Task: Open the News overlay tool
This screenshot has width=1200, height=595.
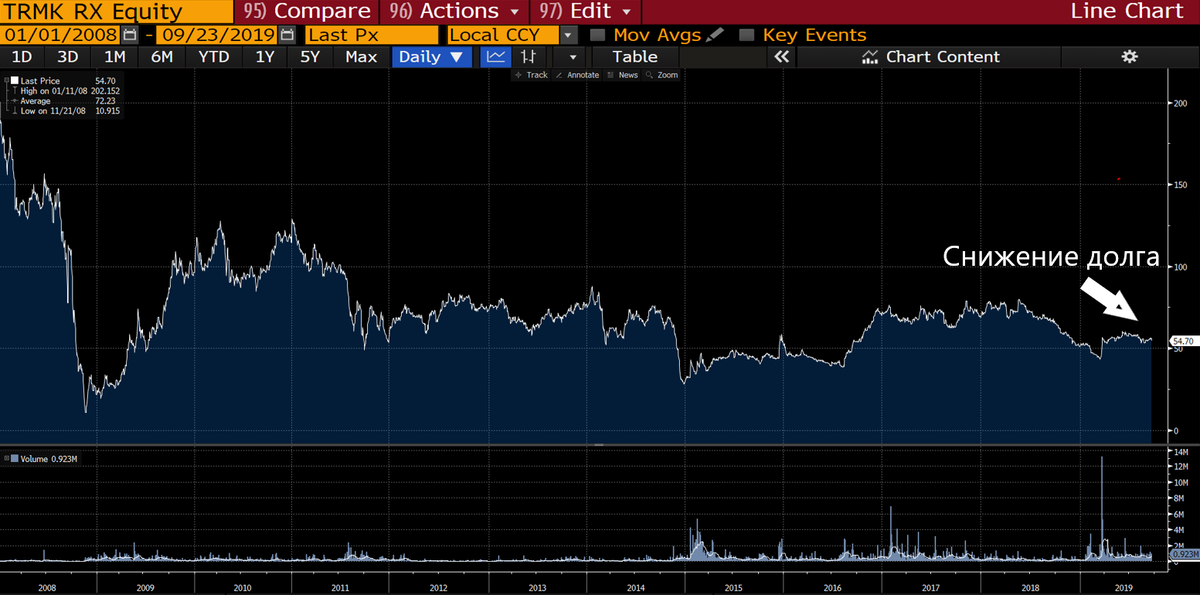Action: click(x=622, y=75)
